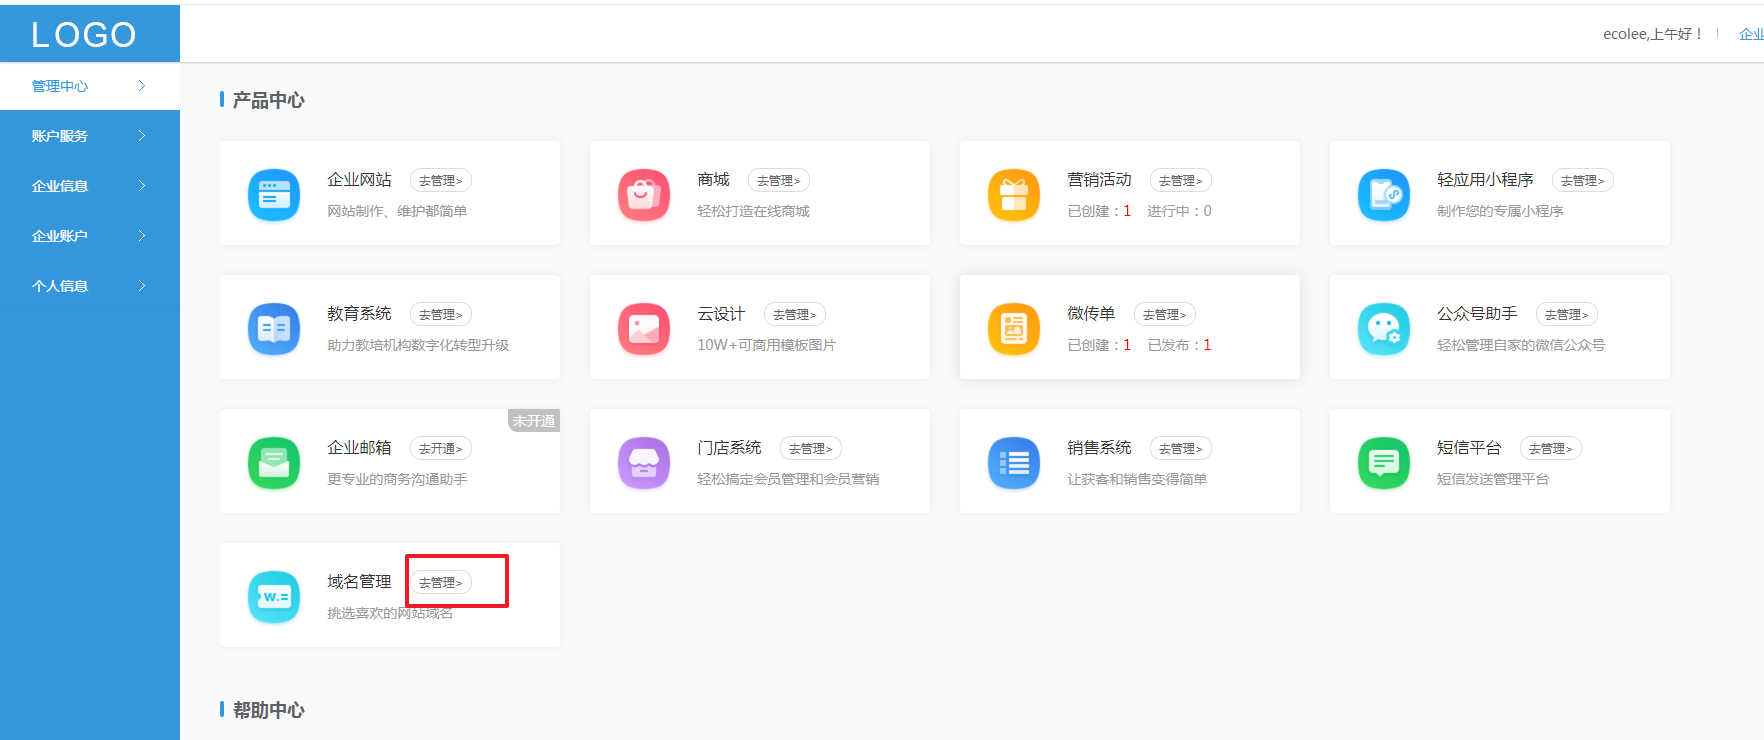1764x740 pixels.
Task: Open 去管理 for 轻应用小程序
Action: [1583, 181]
